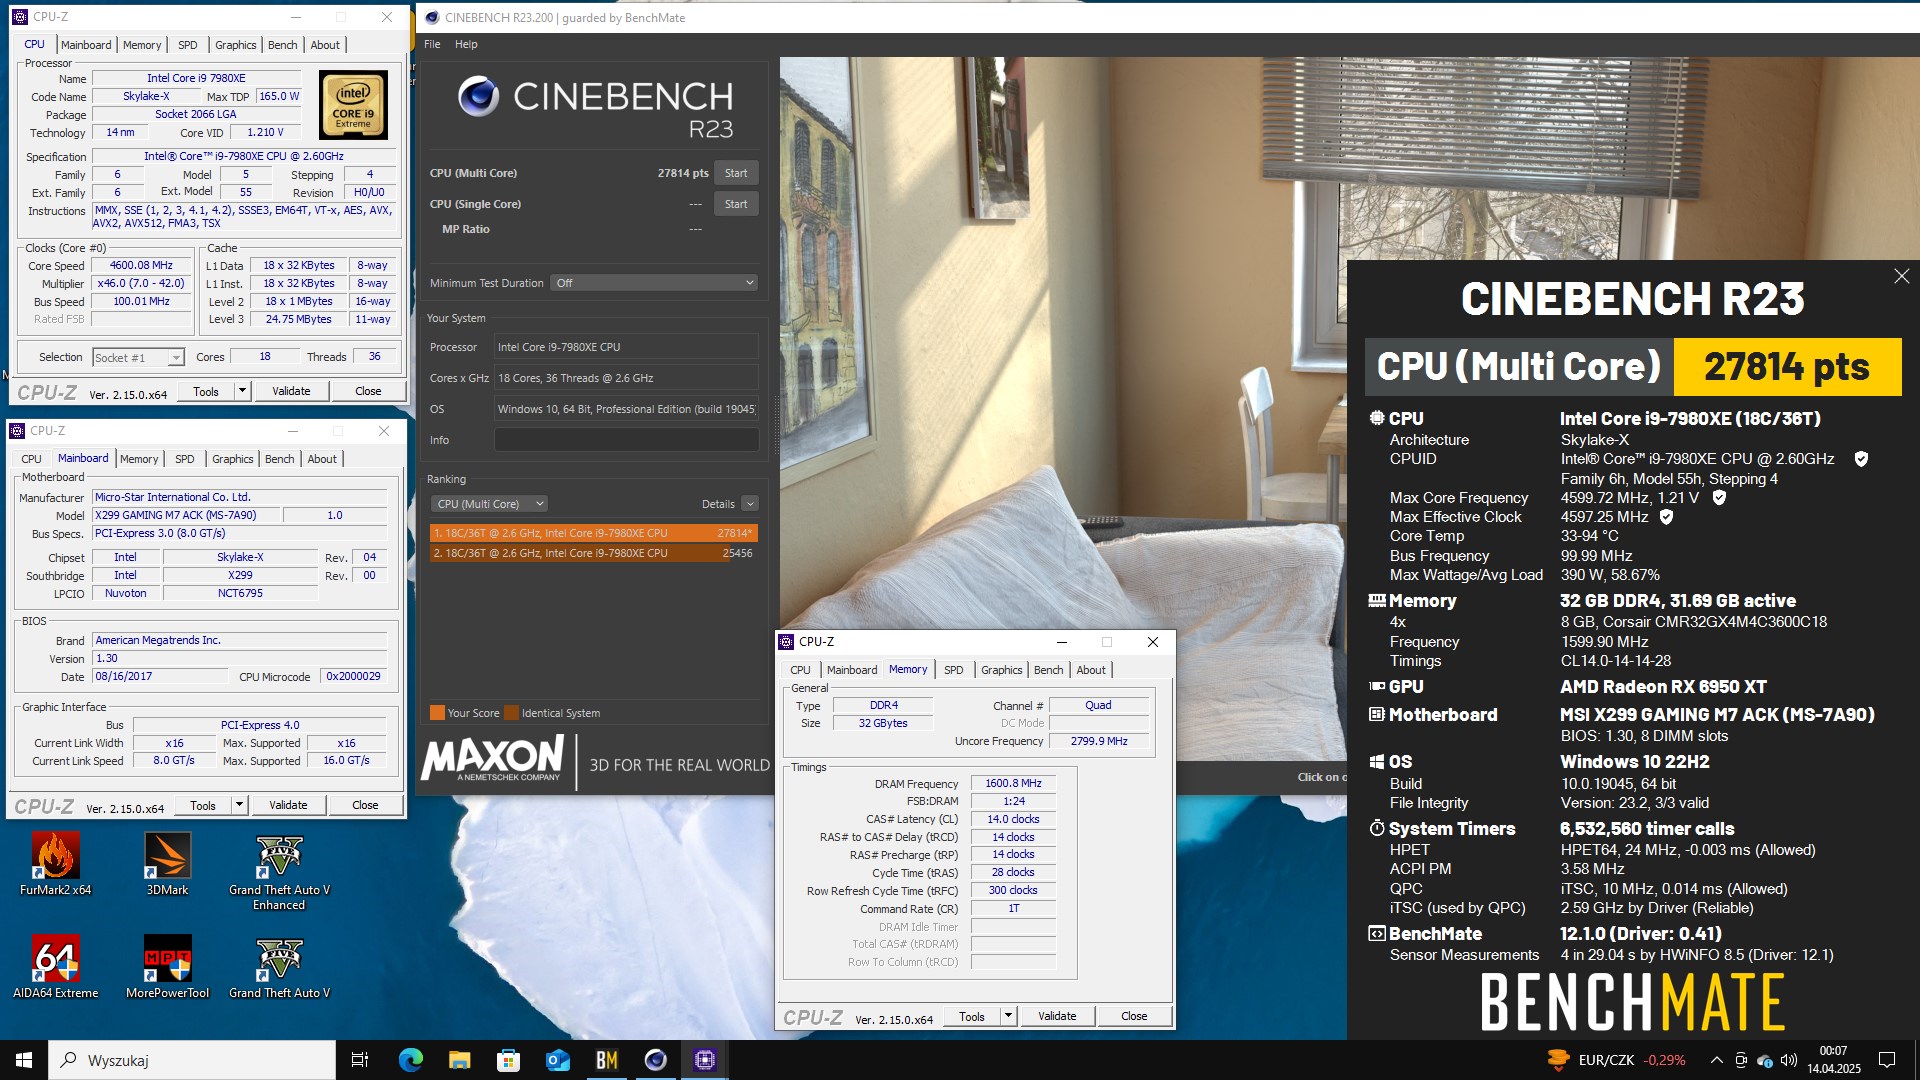The height and width of the screenshot is (1080, 1920).
Task: Open Microsoft Edge from taskbar
Action: click(410, 1060)
